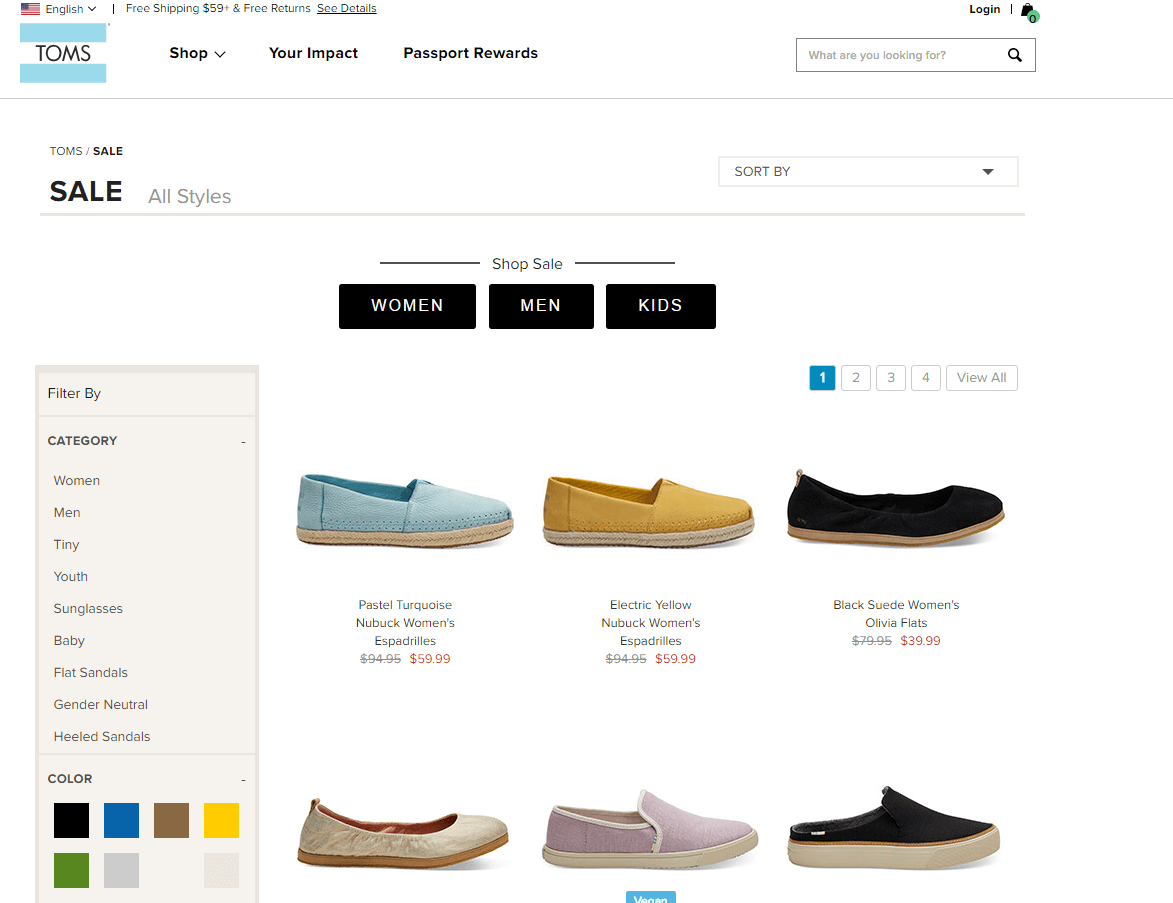1173x903 pixels.
Task: Open the black backless slip-on image
Action: 894,827
